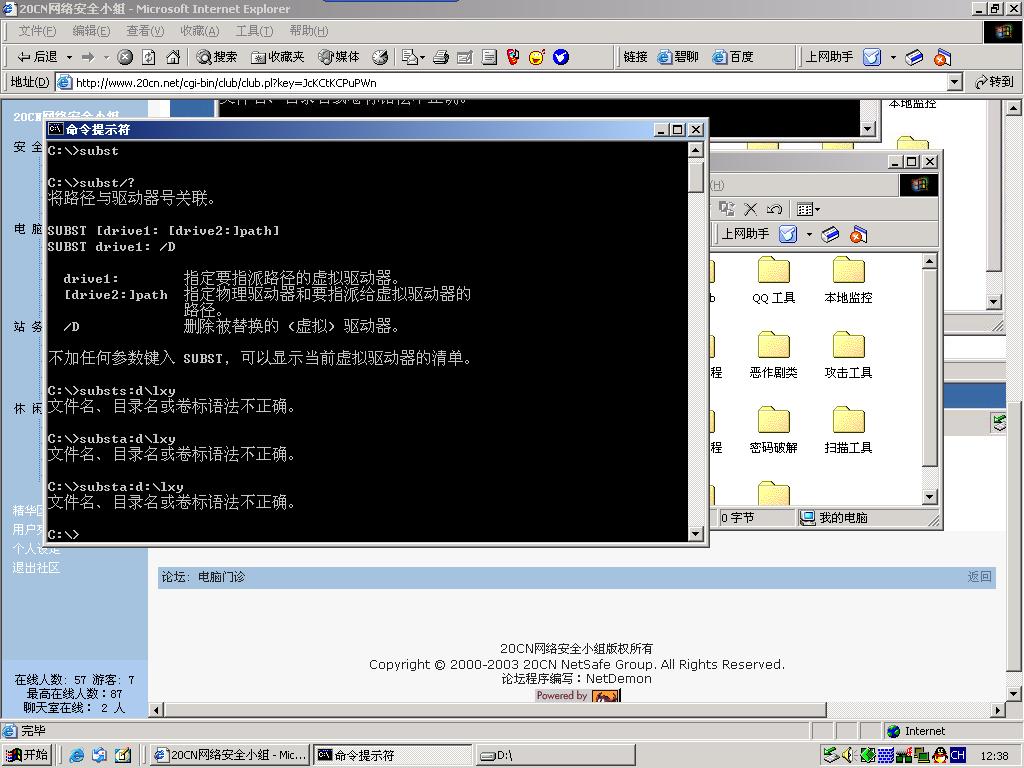Click the Print icon in IE toolbar
Image resolution: width=1024 pixels, height=768 pixels.
(x=441, y=57)
